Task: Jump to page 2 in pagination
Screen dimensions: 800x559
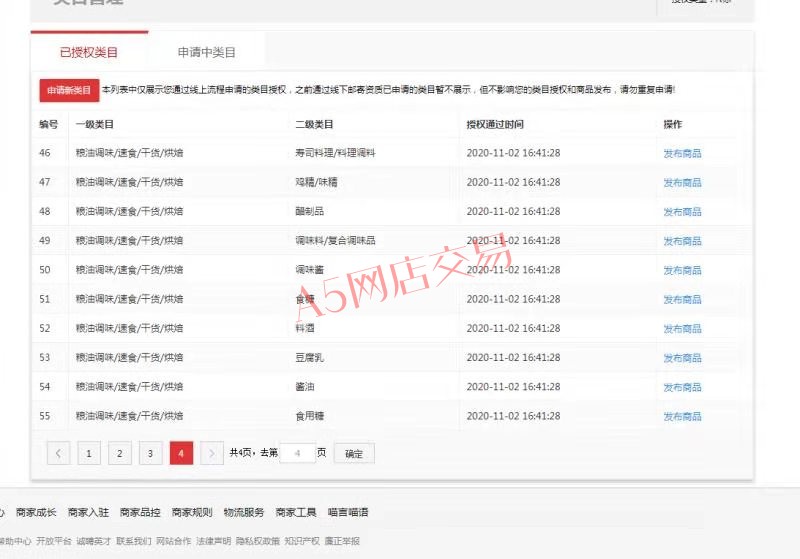Action: pos(119,453)
